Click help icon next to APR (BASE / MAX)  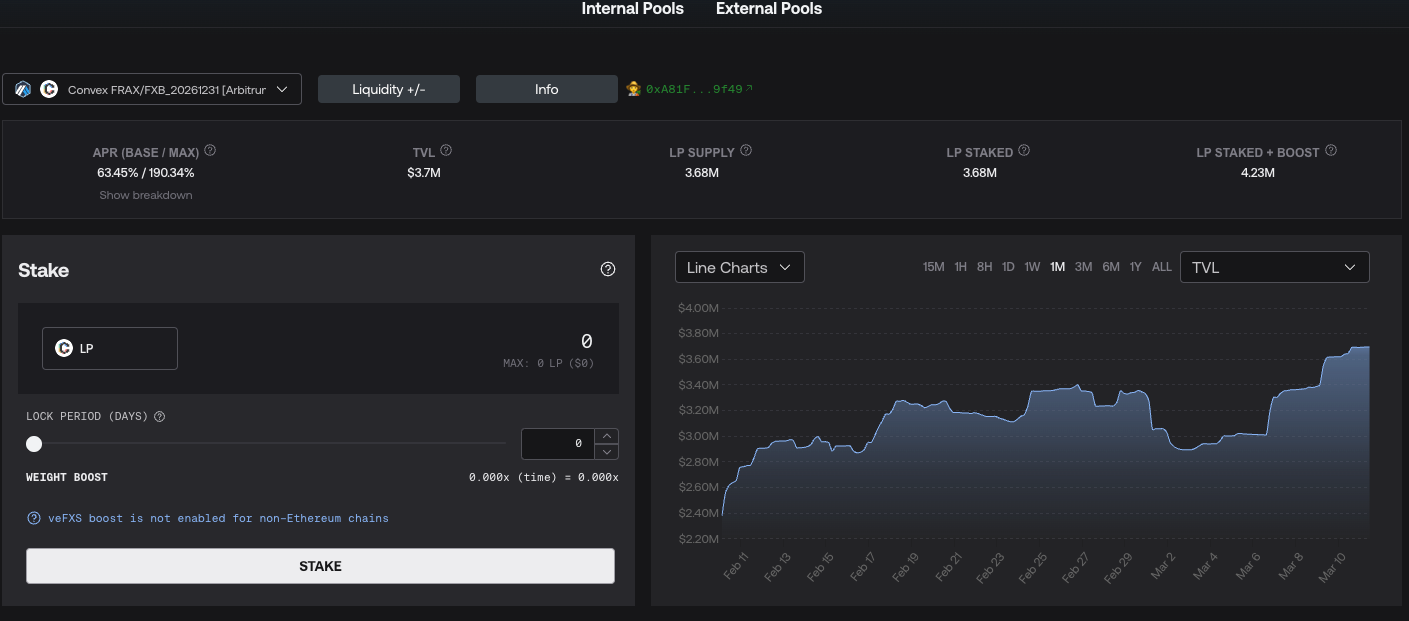pos(210,151)
